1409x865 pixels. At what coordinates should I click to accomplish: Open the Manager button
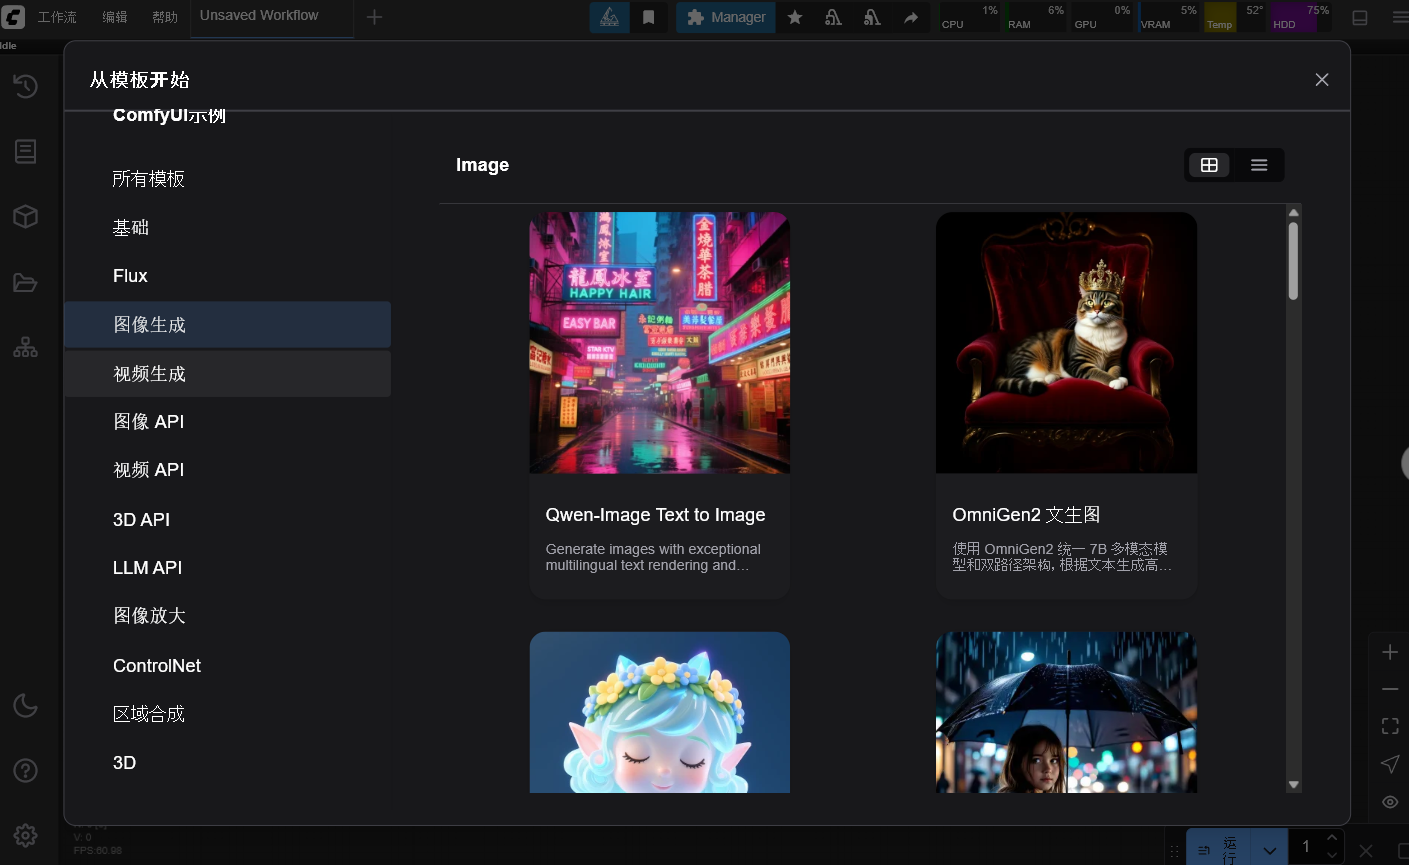pos(726,17)
